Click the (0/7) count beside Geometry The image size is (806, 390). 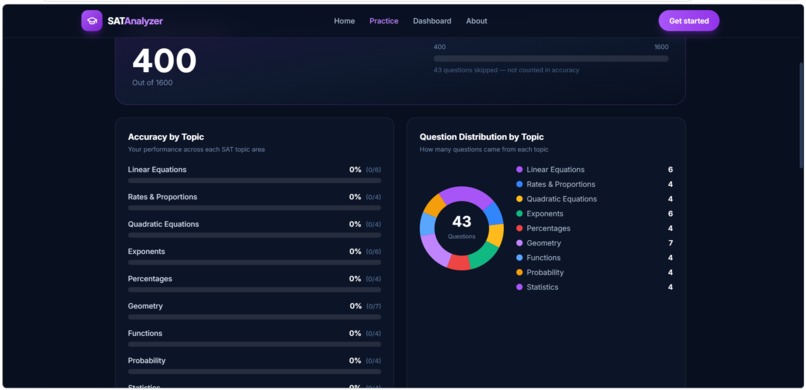pos(374,306)
